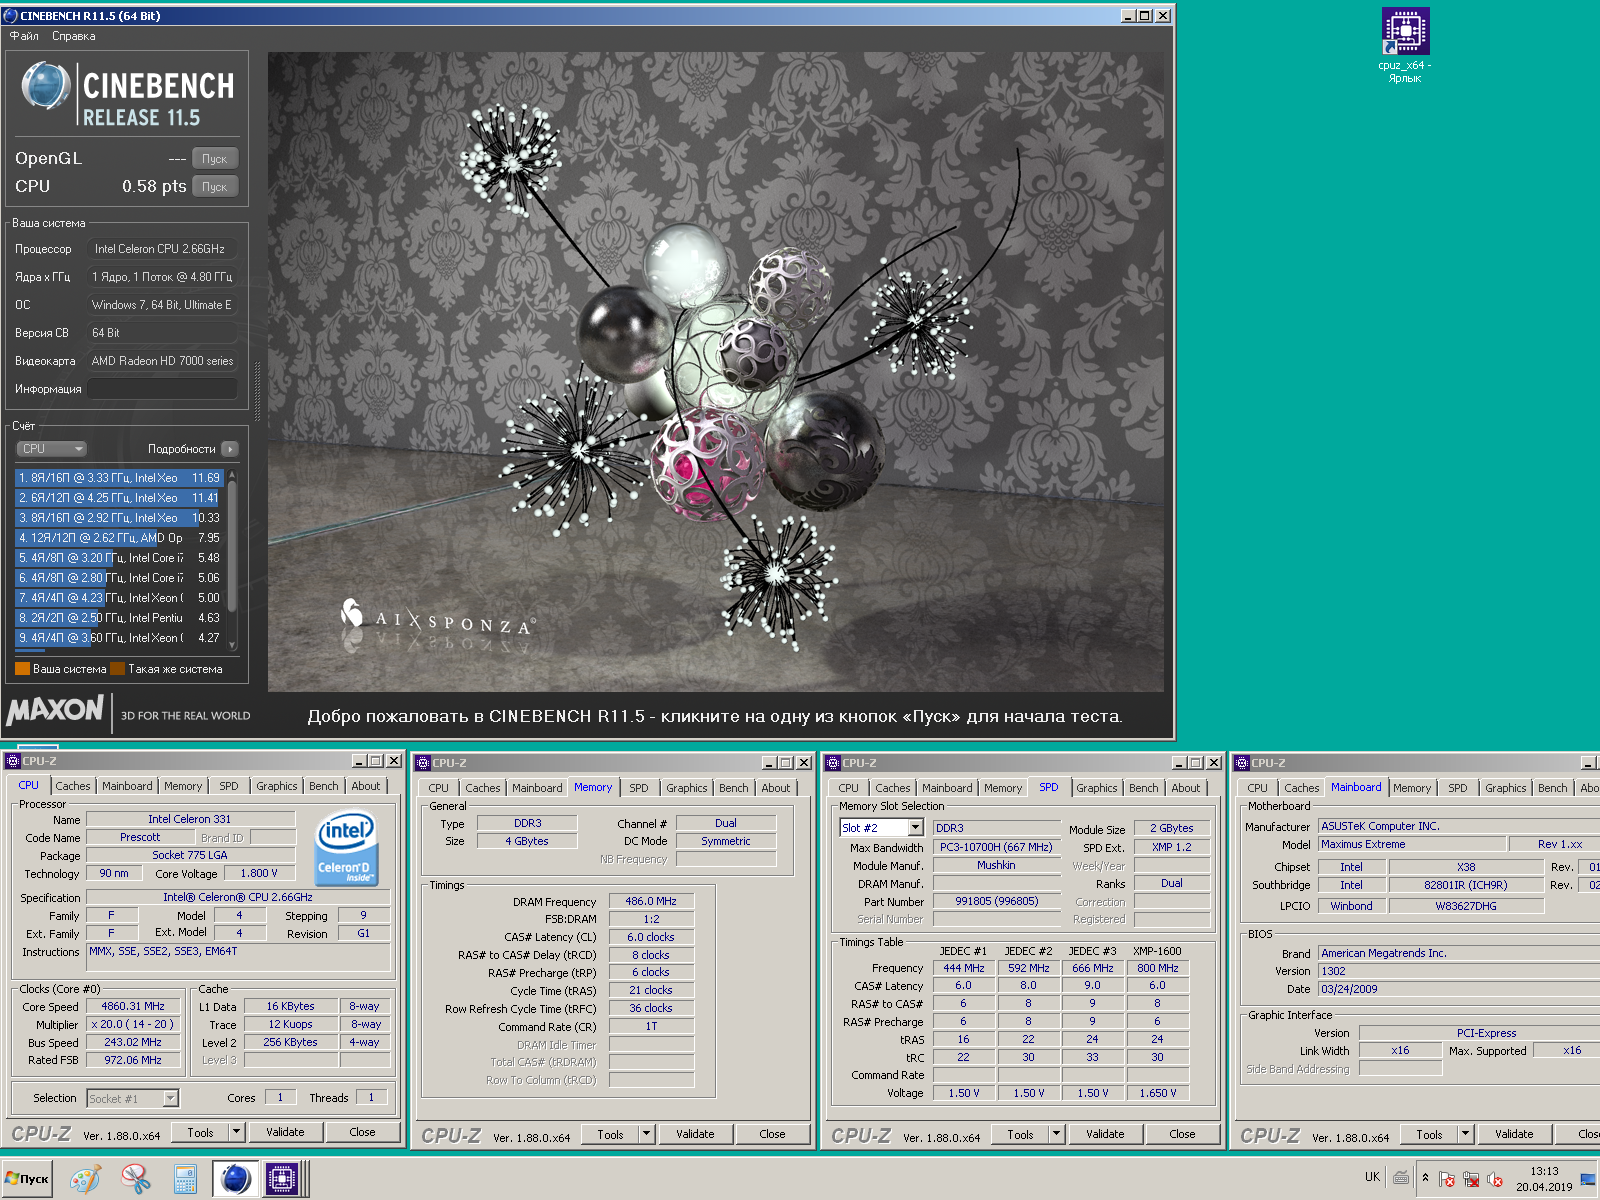Open Memory tab in CPU-Z Mainboard window
Viewport: 1600px width, 1200px height.
(x=1412, y=788)
